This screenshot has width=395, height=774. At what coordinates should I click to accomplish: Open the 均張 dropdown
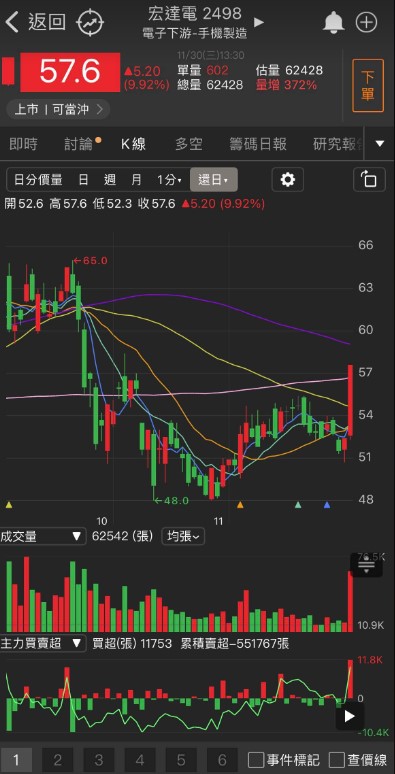point(183,536)
